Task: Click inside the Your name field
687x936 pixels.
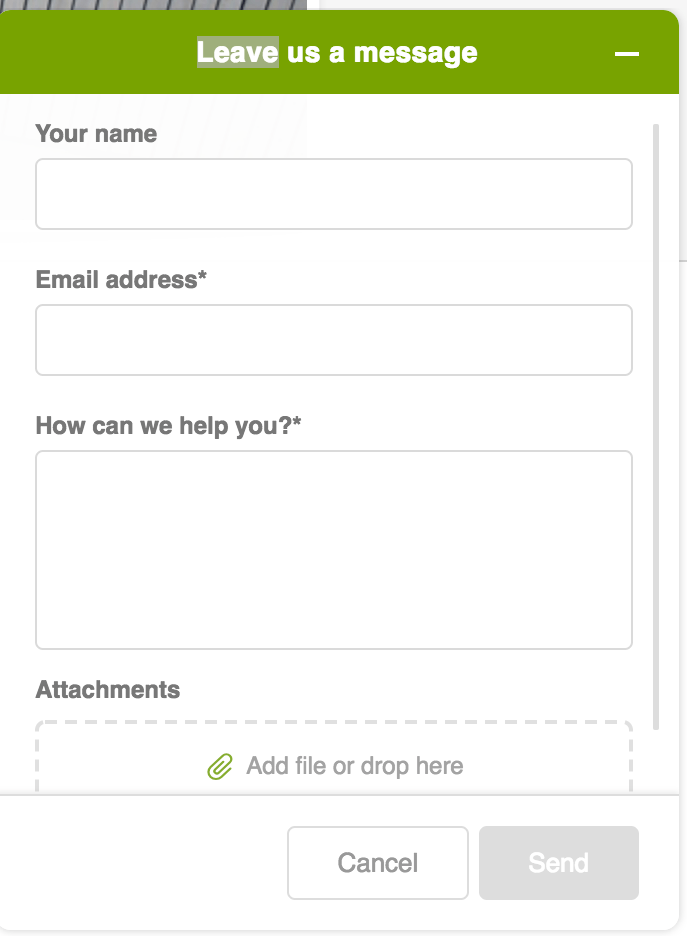Action: pos(334,194)
